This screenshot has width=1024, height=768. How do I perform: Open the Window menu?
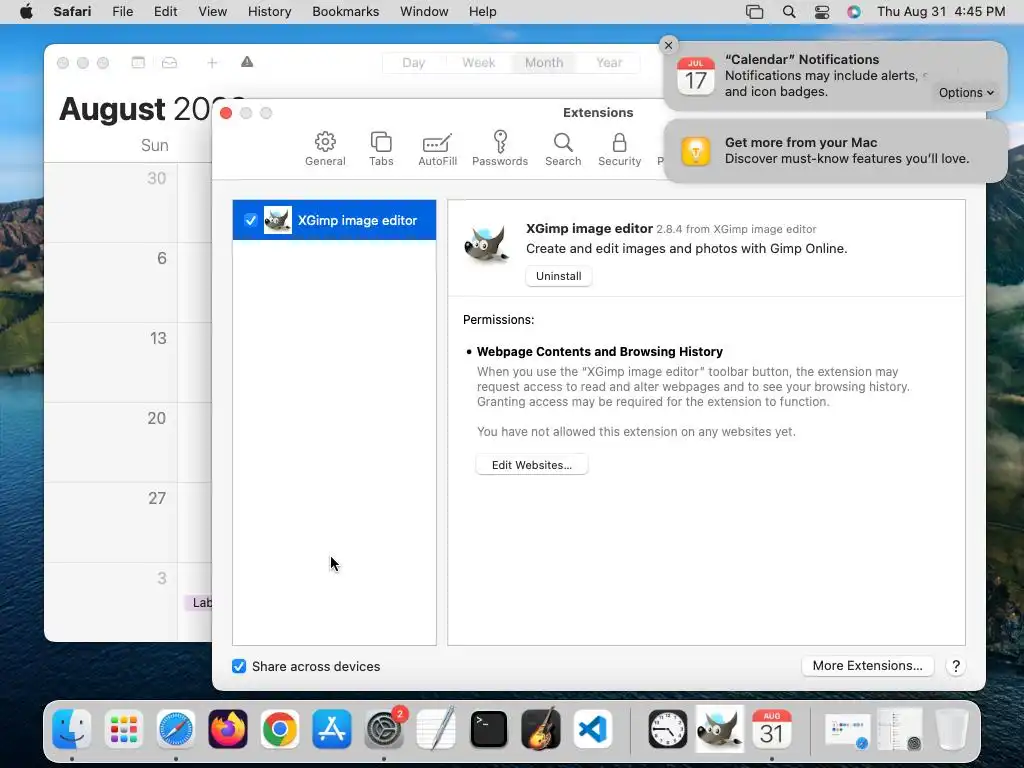pyautogui.click(x=424, y=12)
